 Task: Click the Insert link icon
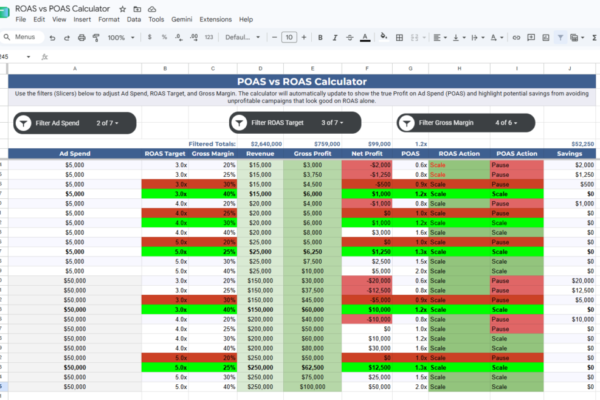[x=516, y=38]
